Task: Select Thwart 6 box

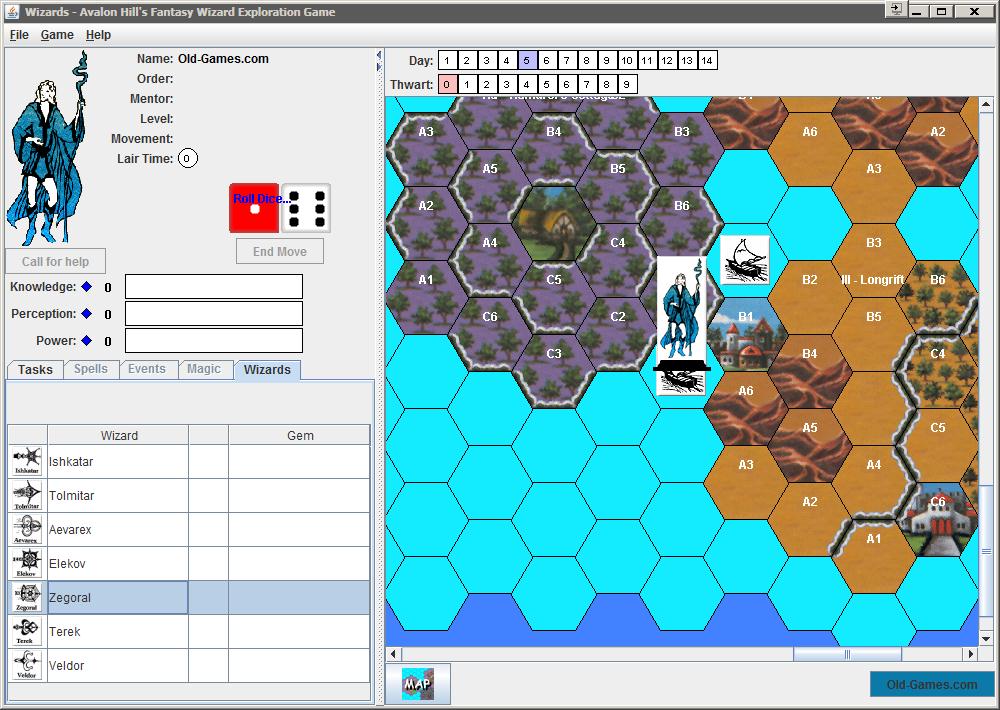Action: coord(566,84)
